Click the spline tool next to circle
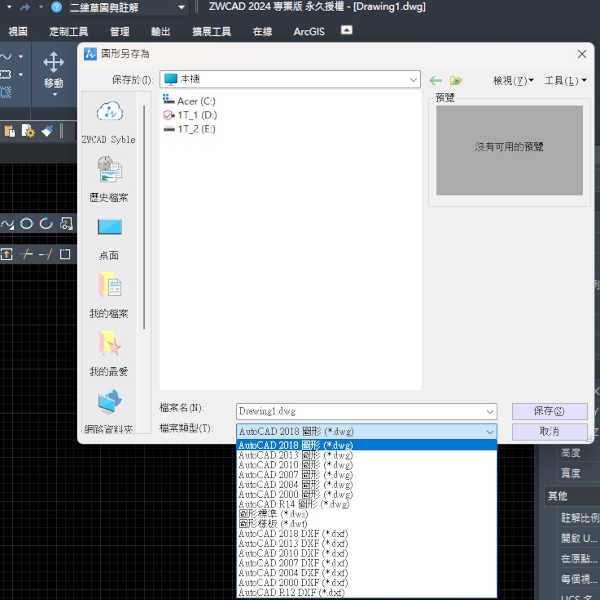The image size is (600, 600). [7, 223]
